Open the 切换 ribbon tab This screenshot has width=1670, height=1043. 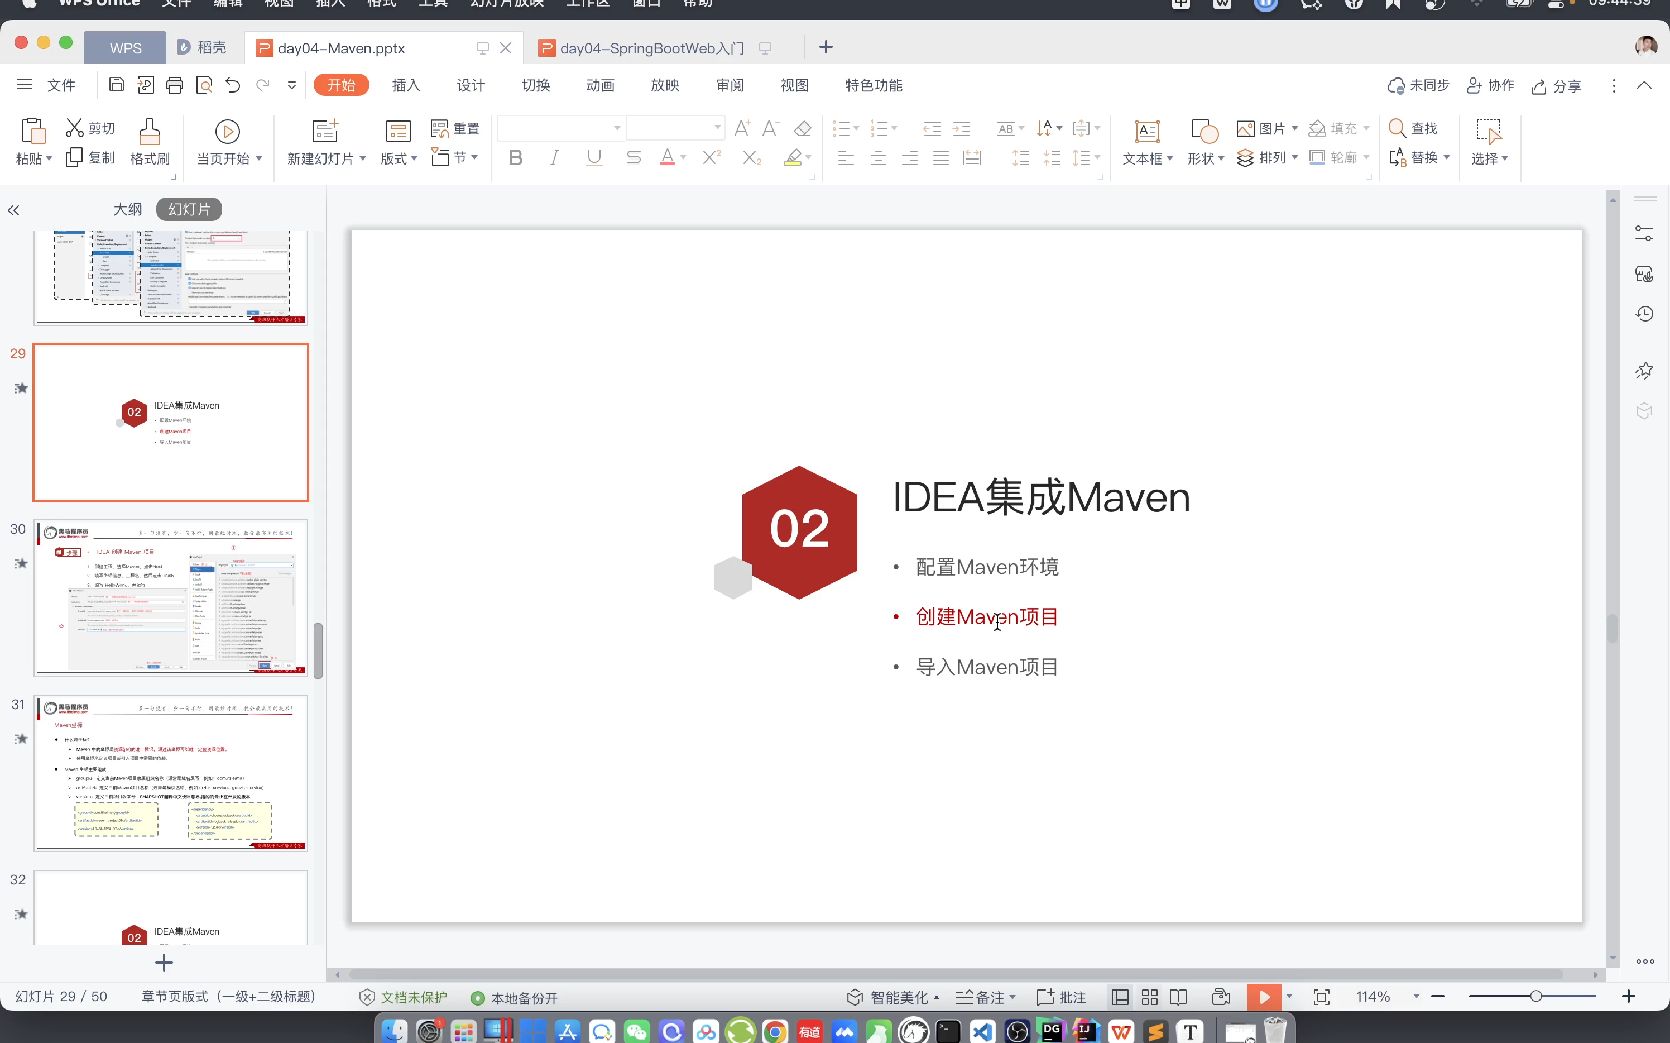(x=536, y=85)
